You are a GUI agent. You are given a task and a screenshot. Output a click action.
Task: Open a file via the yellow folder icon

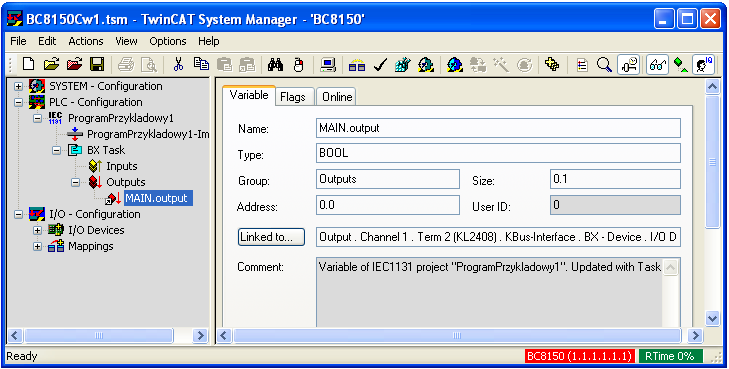click(51, 64)
